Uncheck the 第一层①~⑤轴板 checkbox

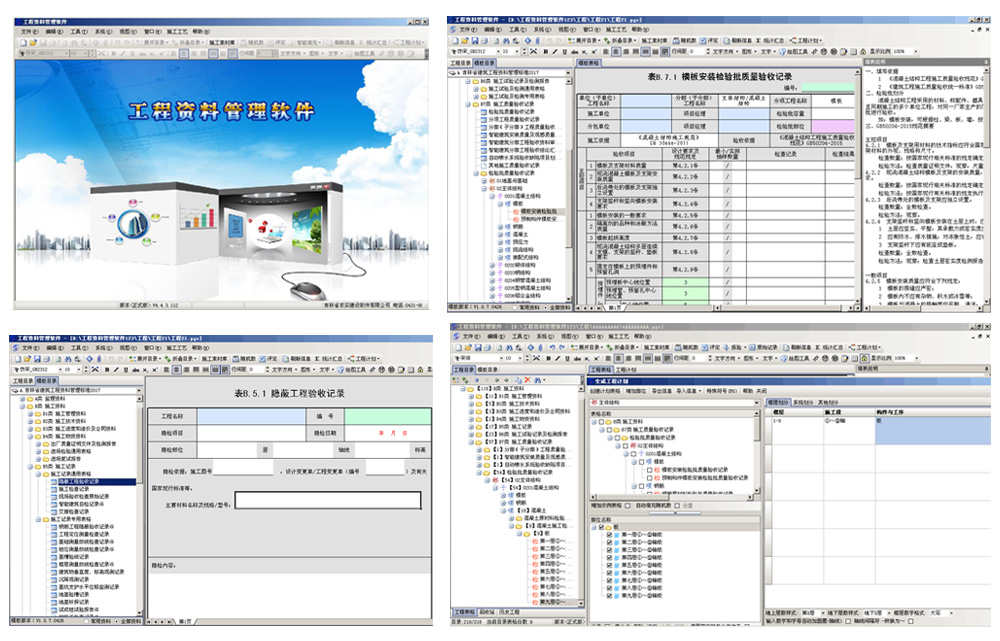(x=611, y=537)
